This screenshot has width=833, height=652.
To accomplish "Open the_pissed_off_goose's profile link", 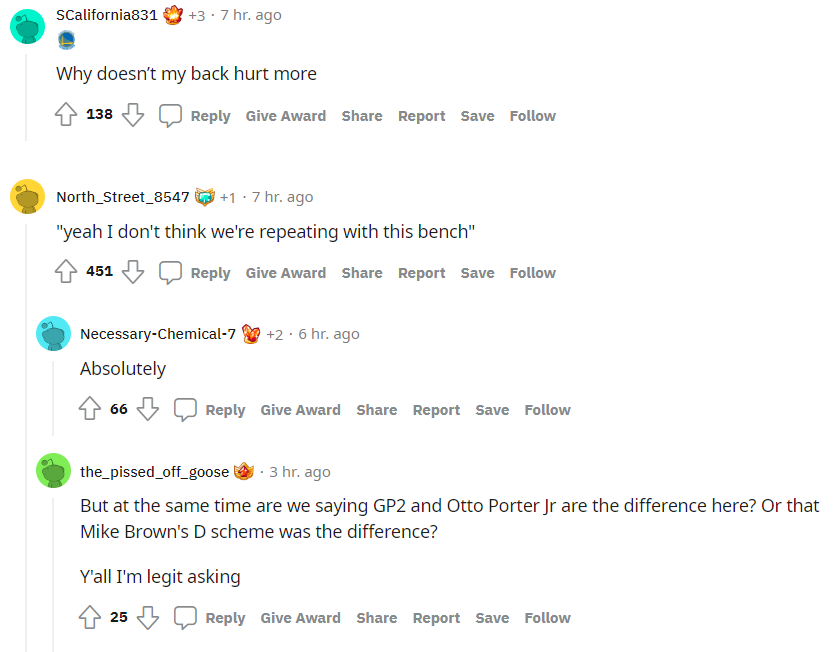I will [x=154, y=472].
